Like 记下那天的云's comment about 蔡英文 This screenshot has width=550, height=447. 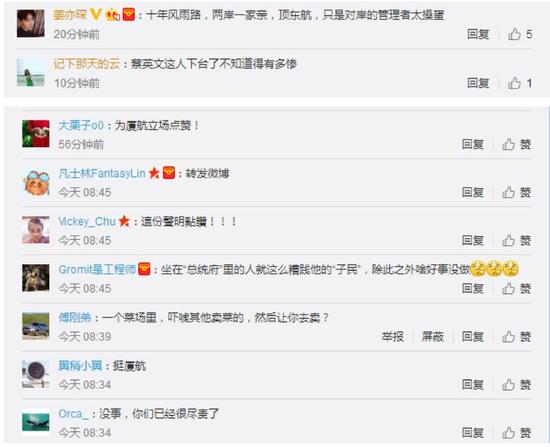(520, 83)
